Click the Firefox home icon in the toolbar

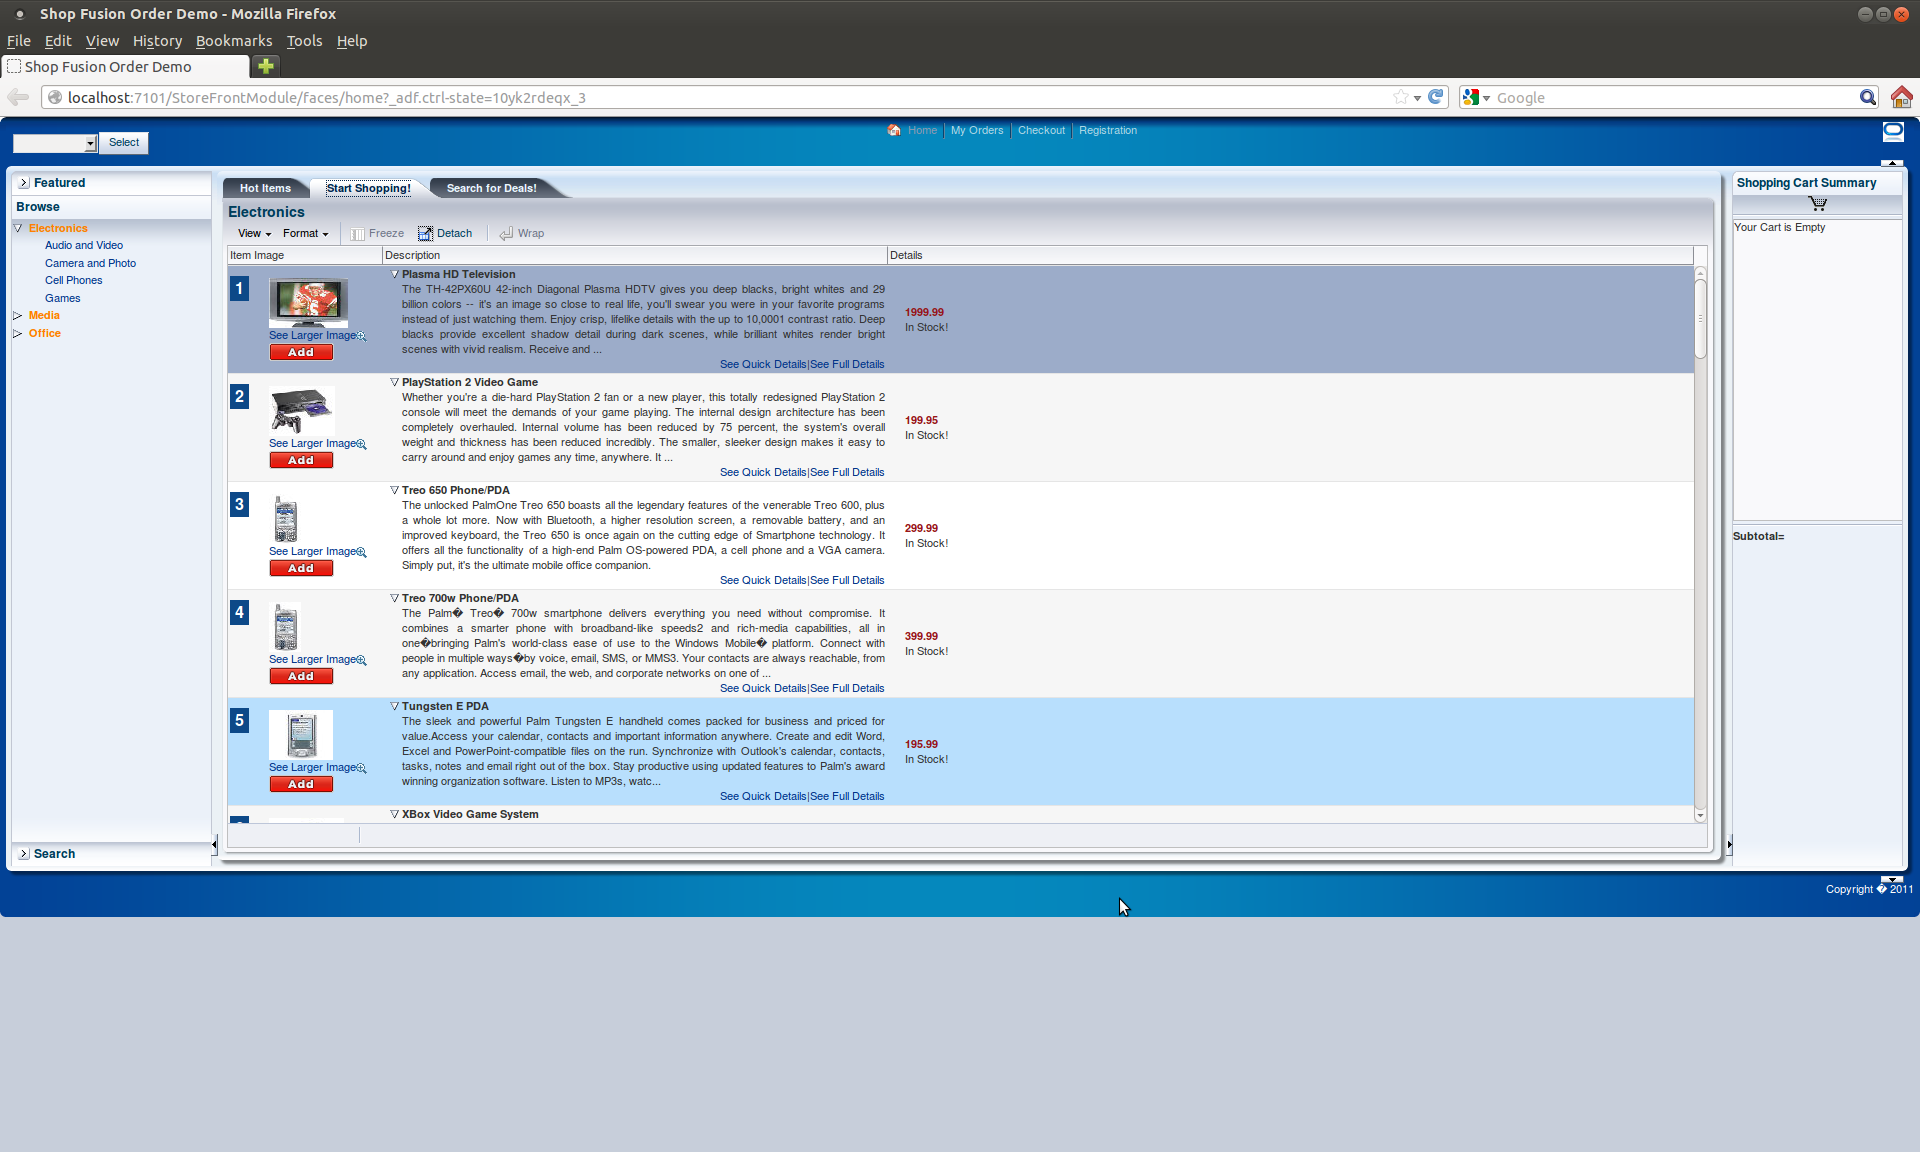point(1902,97)
